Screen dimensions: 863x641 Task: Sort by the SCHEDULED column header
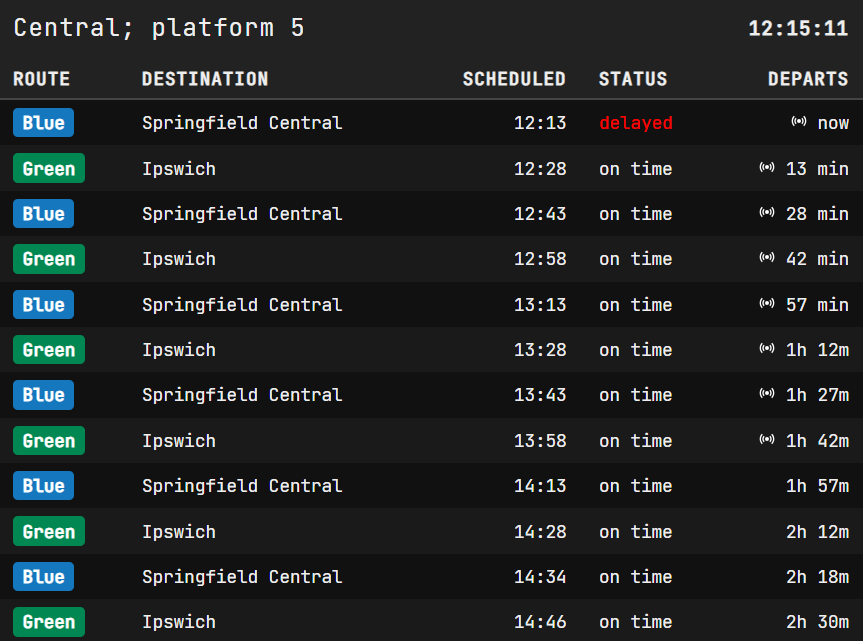[x=514, y=79]
